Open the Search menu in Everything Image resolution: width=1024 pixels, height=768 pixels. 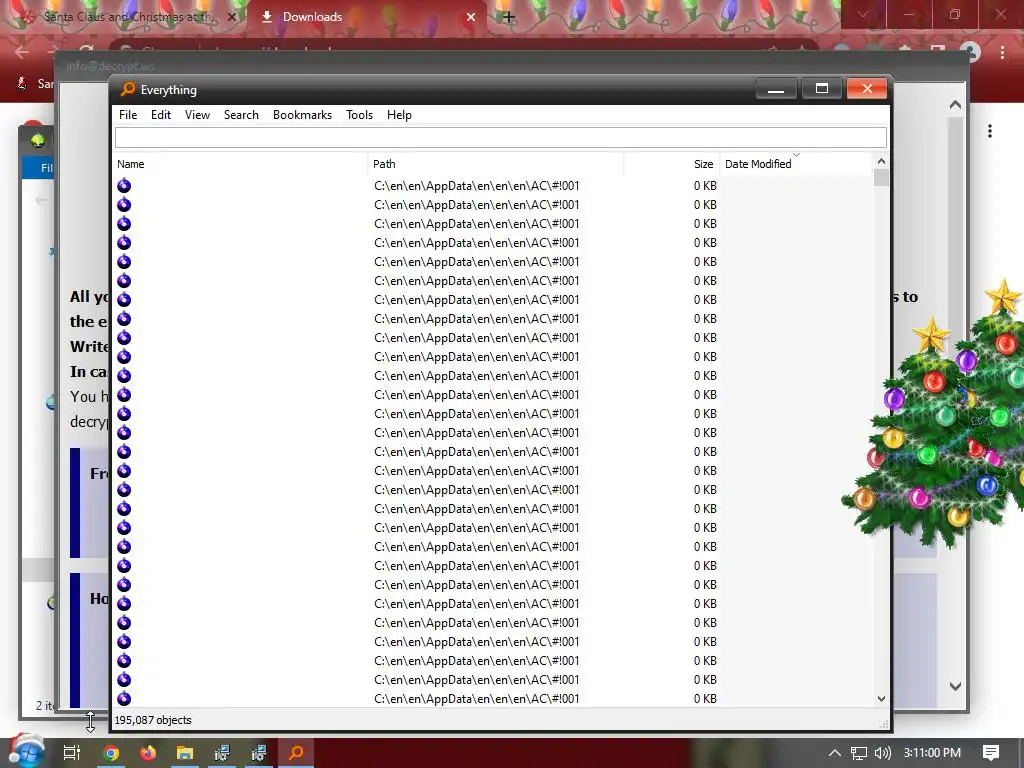coord(241,115)
